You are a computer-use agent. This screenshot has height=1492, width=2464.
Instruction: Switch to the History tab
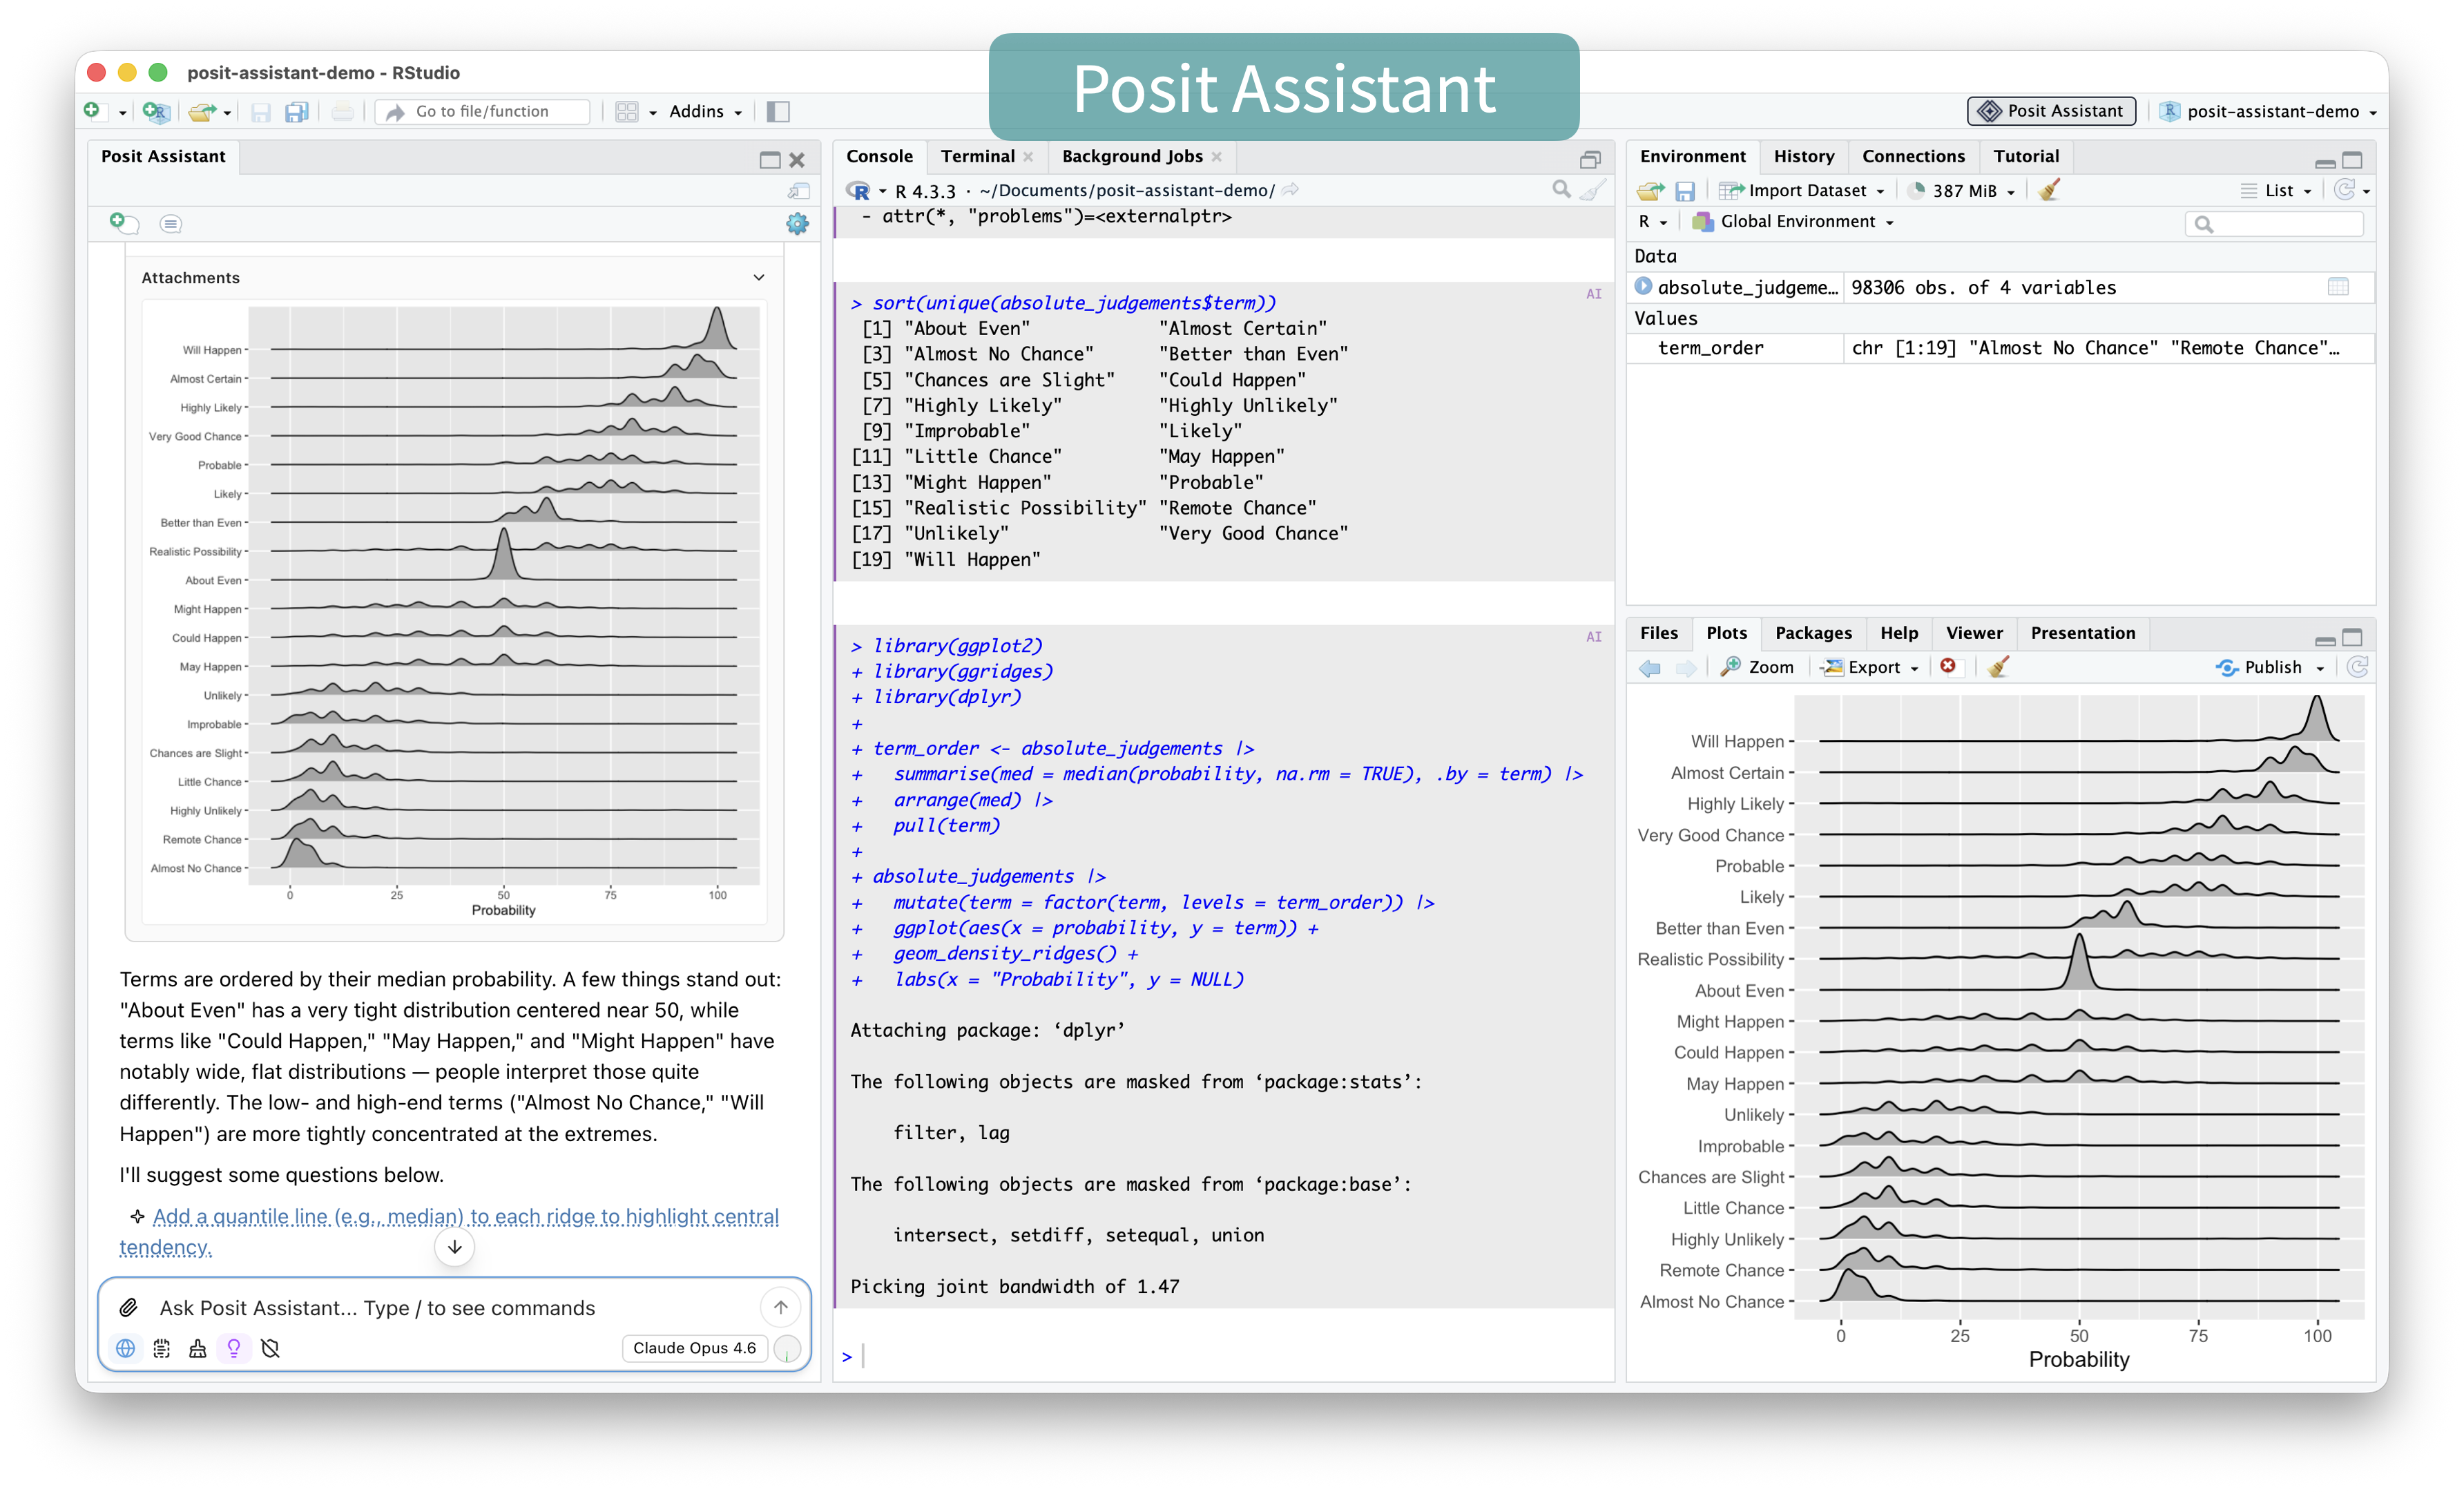click(x=1803, y=156)
